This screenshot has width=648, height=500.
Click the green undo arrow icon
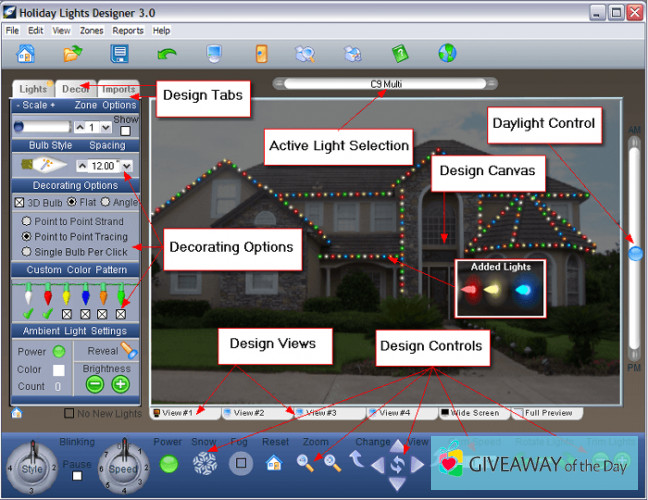pos(166,54)
